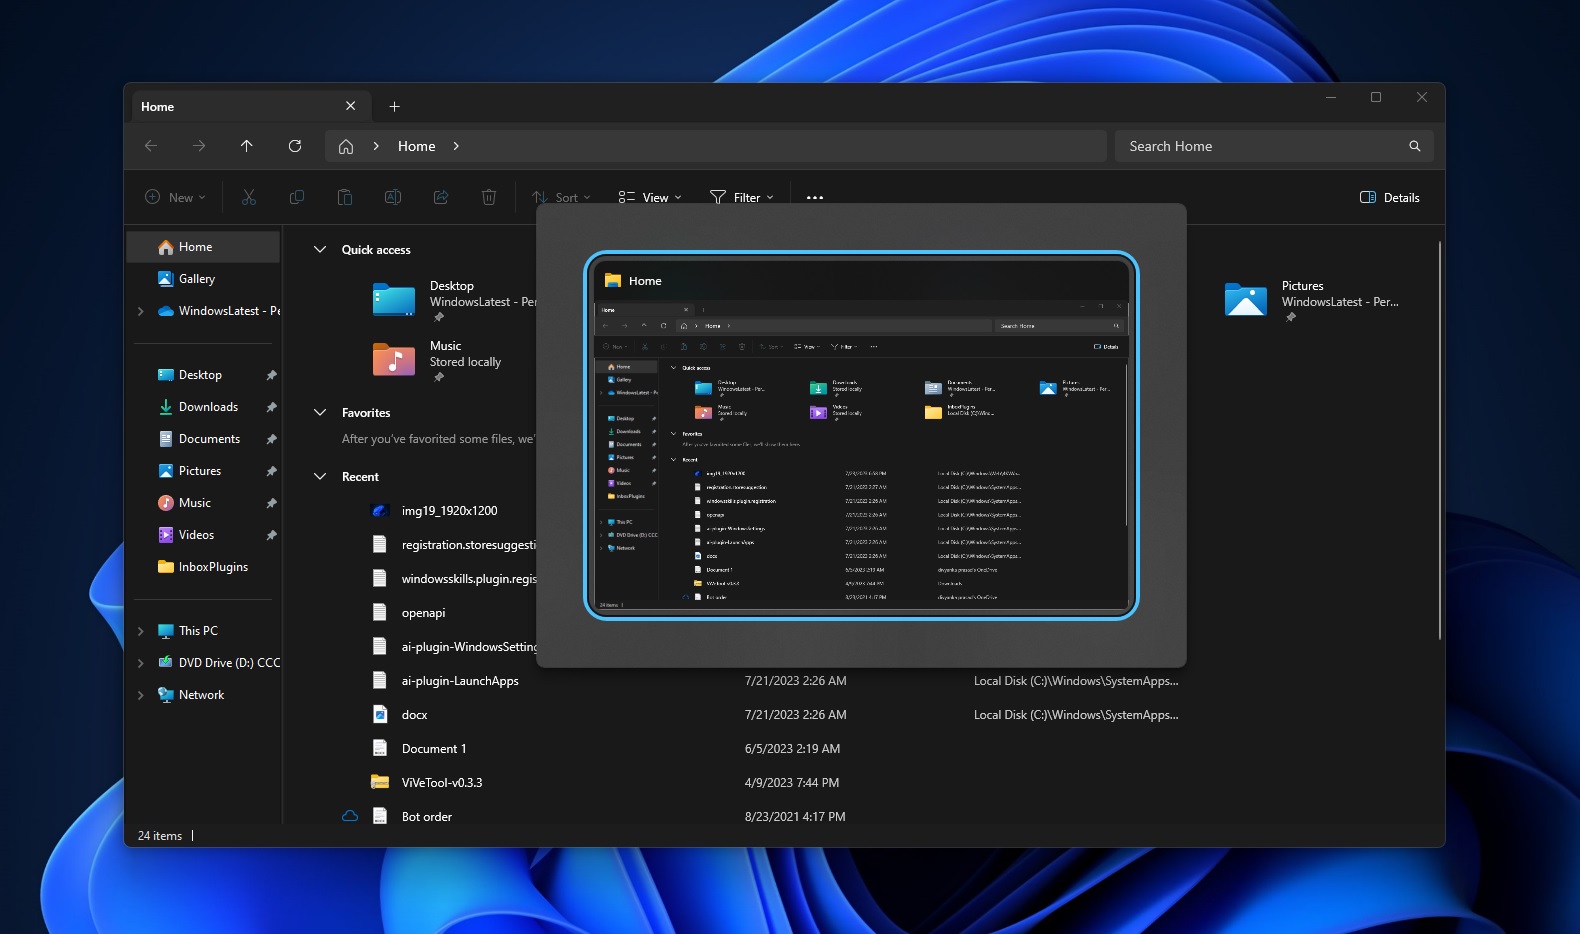Image resolution: width=1580 pixels, height=934 pixels.
Task: Expand WindowsLatest OneDrive tree node
Action: [140, 311]
